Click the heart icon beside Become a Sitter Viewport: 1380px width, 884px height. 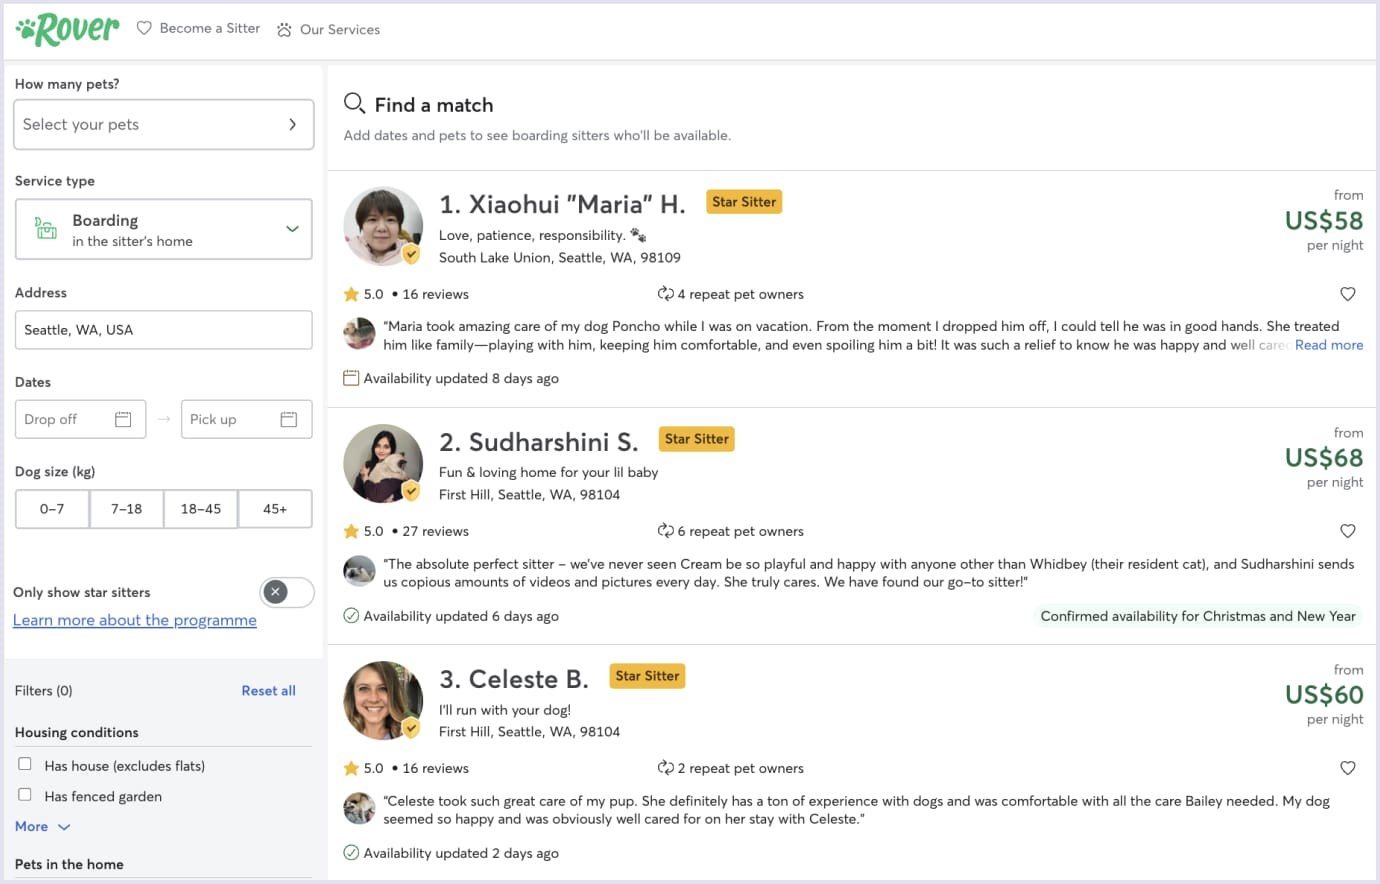144,28
